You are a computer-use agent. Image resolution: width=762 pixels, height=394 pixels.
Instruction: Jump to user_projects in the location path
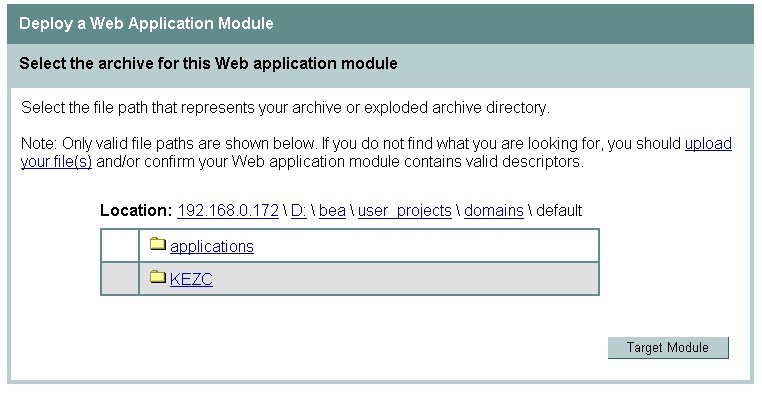point(405,210)
